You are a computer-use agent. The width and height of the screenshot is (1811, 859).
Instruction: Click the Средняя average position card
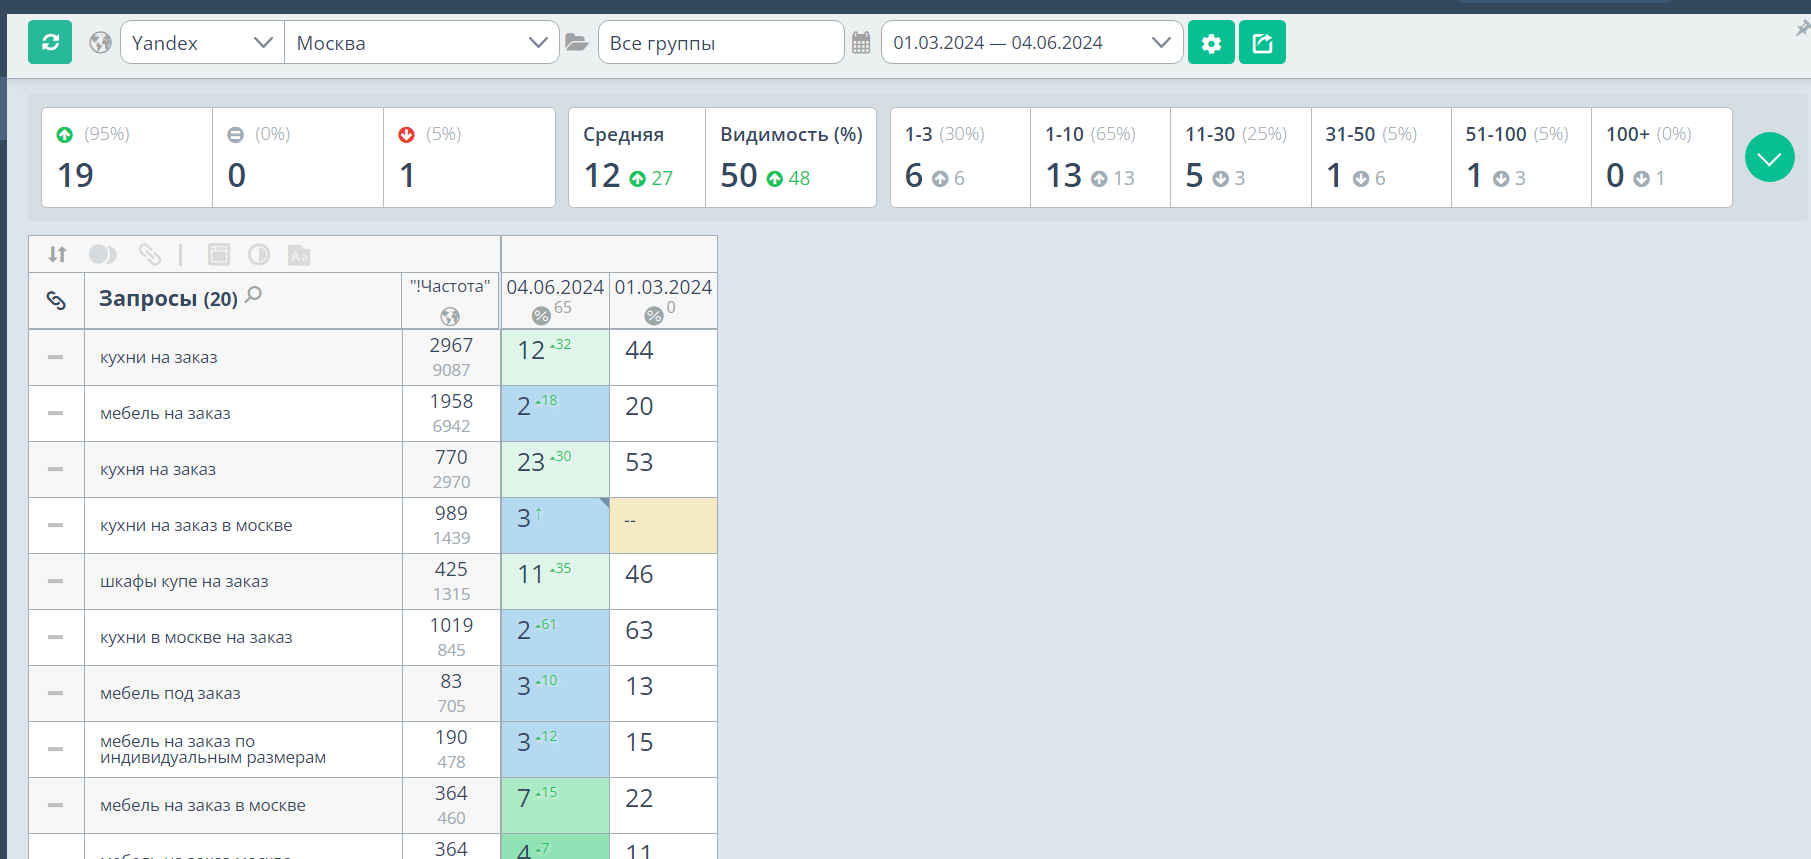(x=637, y=157)
